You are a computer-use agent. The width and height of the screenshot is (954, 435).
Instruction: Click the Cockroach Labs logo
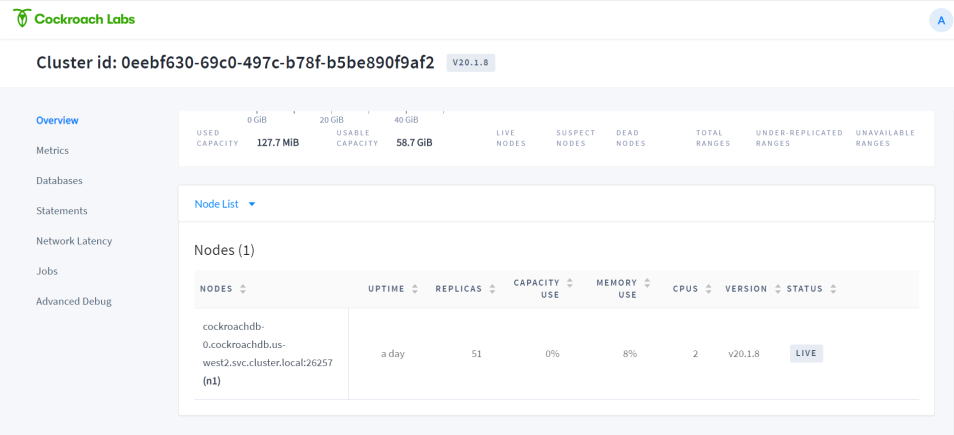(74, 19)
